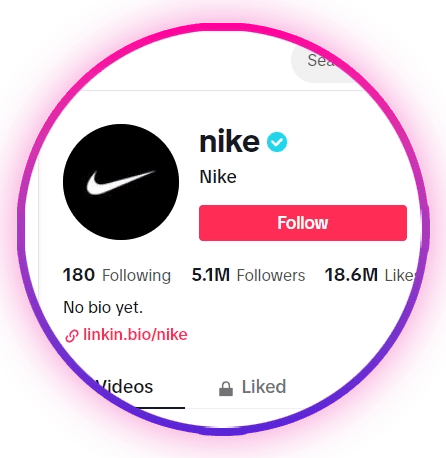Click the white swoosh inside avatar
The image size is (446, 458).
point(120,182)
